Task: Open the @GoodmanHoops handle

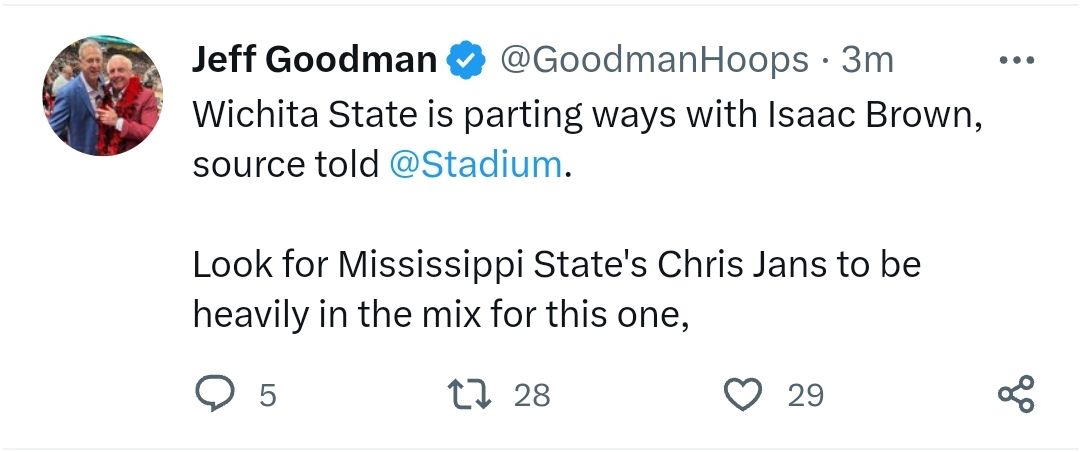Action: tap(653, 61)
